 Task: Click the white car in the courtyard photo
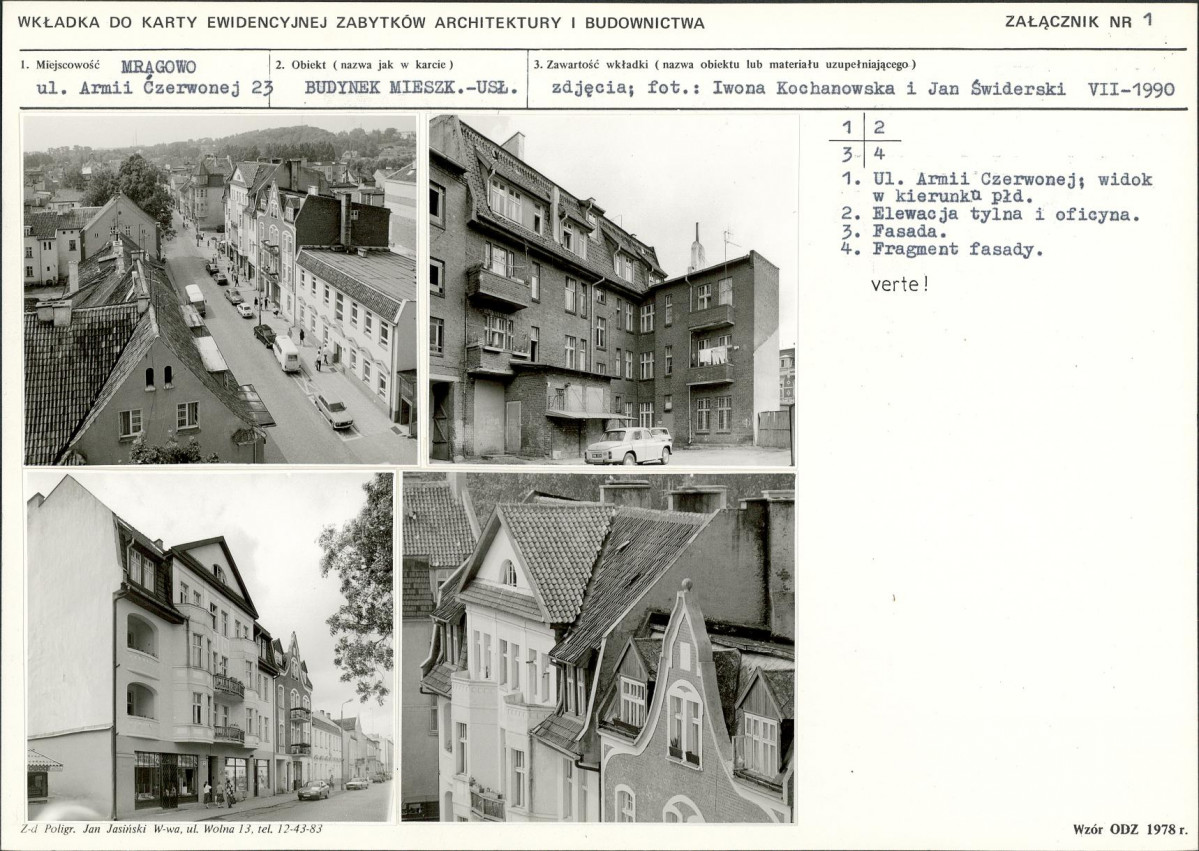[628, 446]
